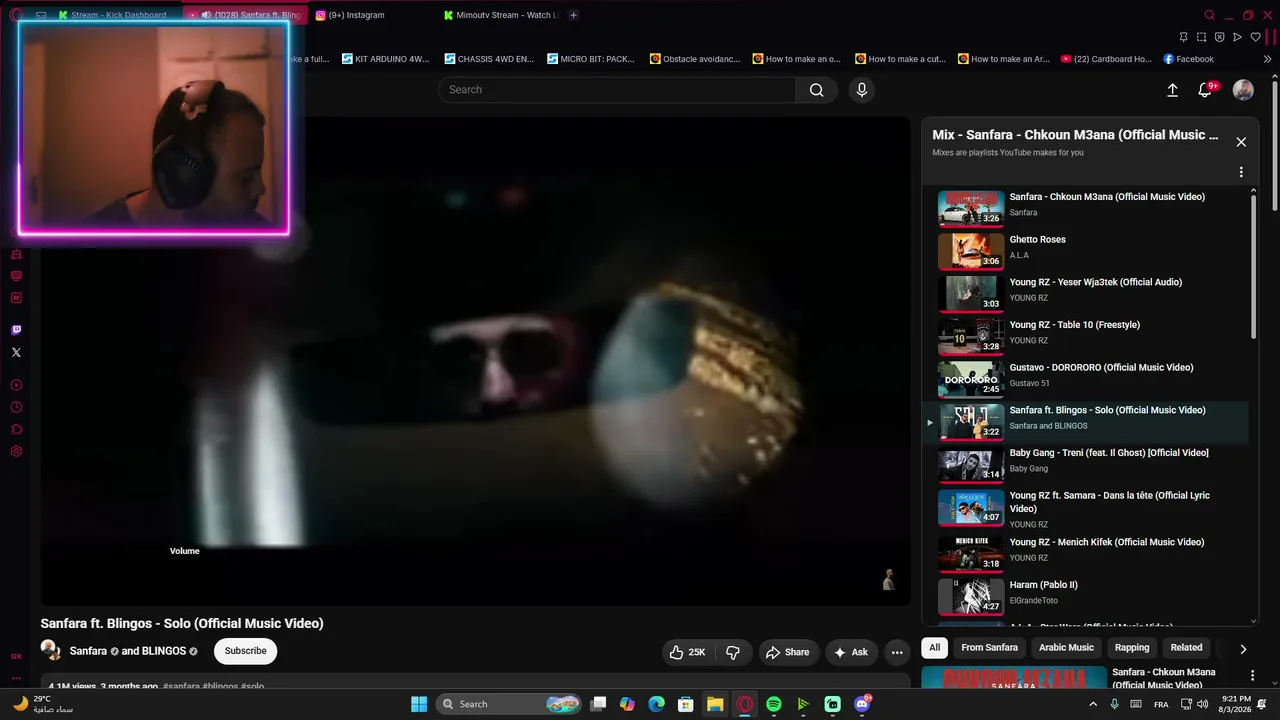Screen dimensions: 1280x720
Task: Click the Share button
Action: pyautogui.click(x=787, y=652)
